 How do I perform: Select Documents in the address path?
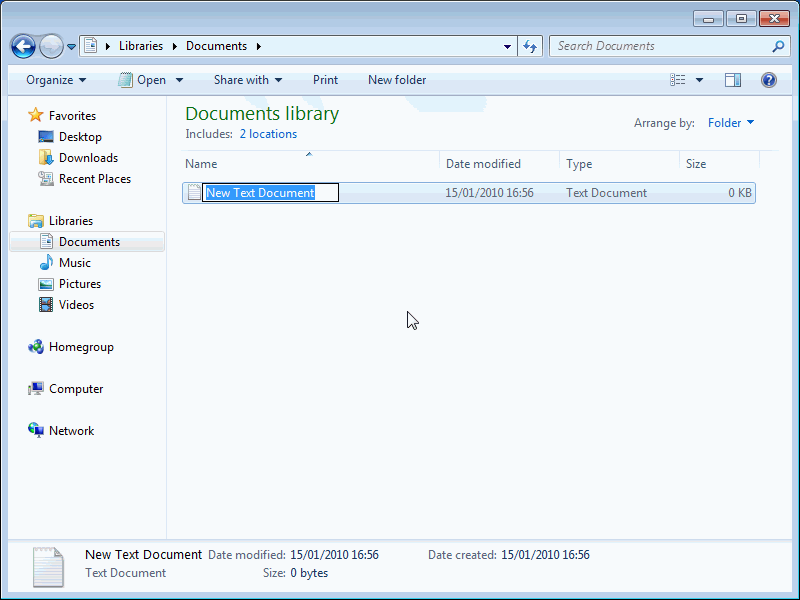coord(216,46)
